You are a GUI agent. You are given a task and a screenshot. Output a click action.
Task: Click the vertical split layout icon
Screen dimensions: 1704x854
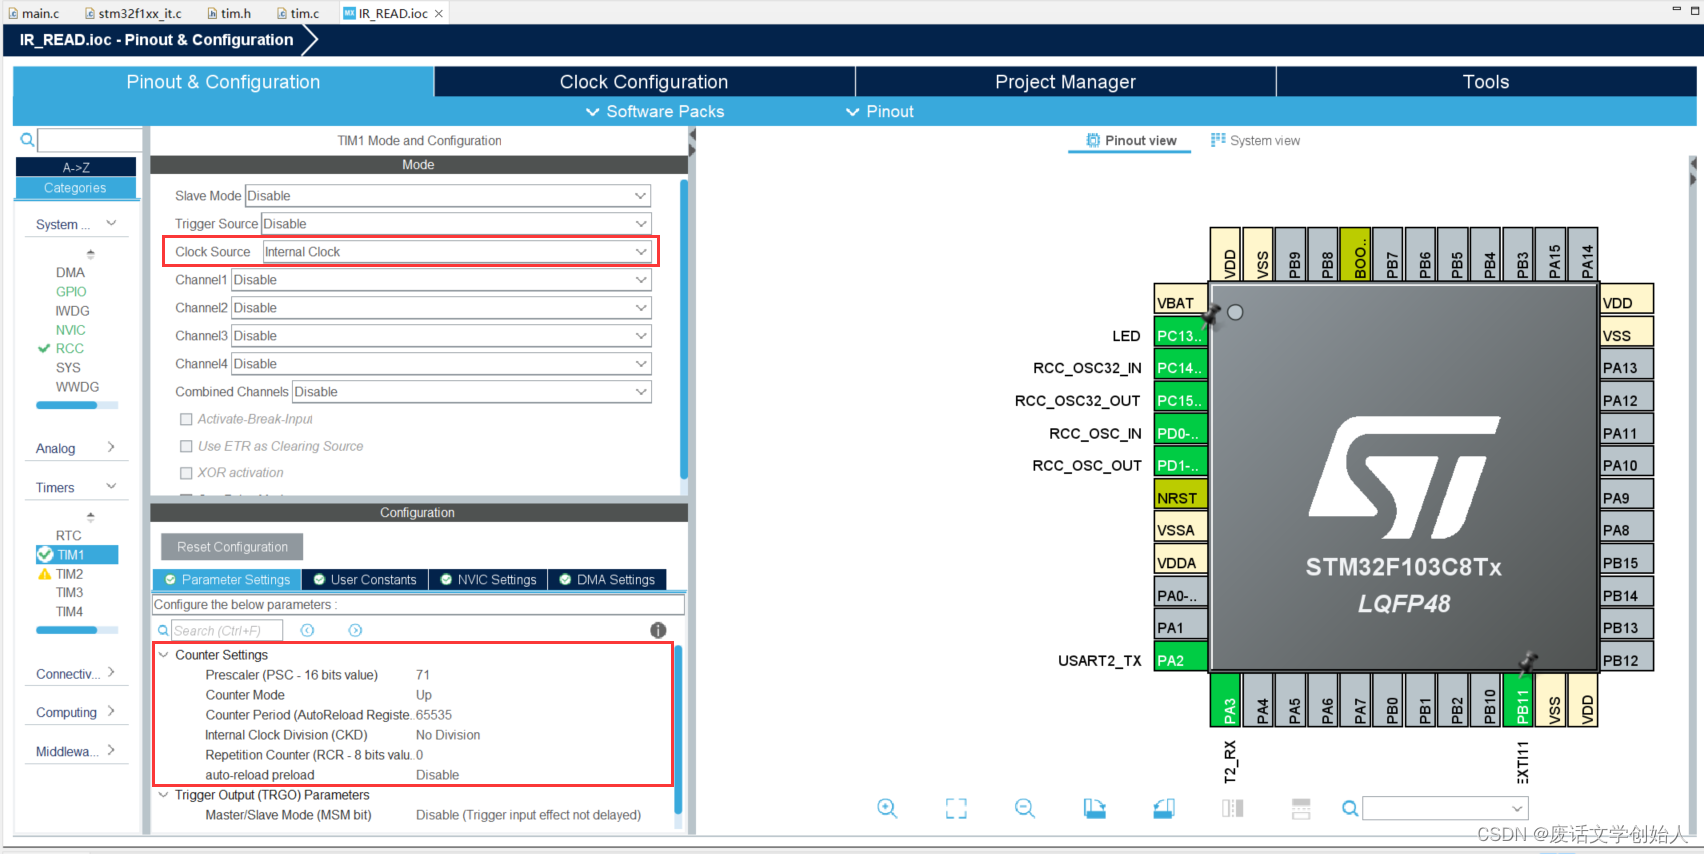coord(1232,808)
